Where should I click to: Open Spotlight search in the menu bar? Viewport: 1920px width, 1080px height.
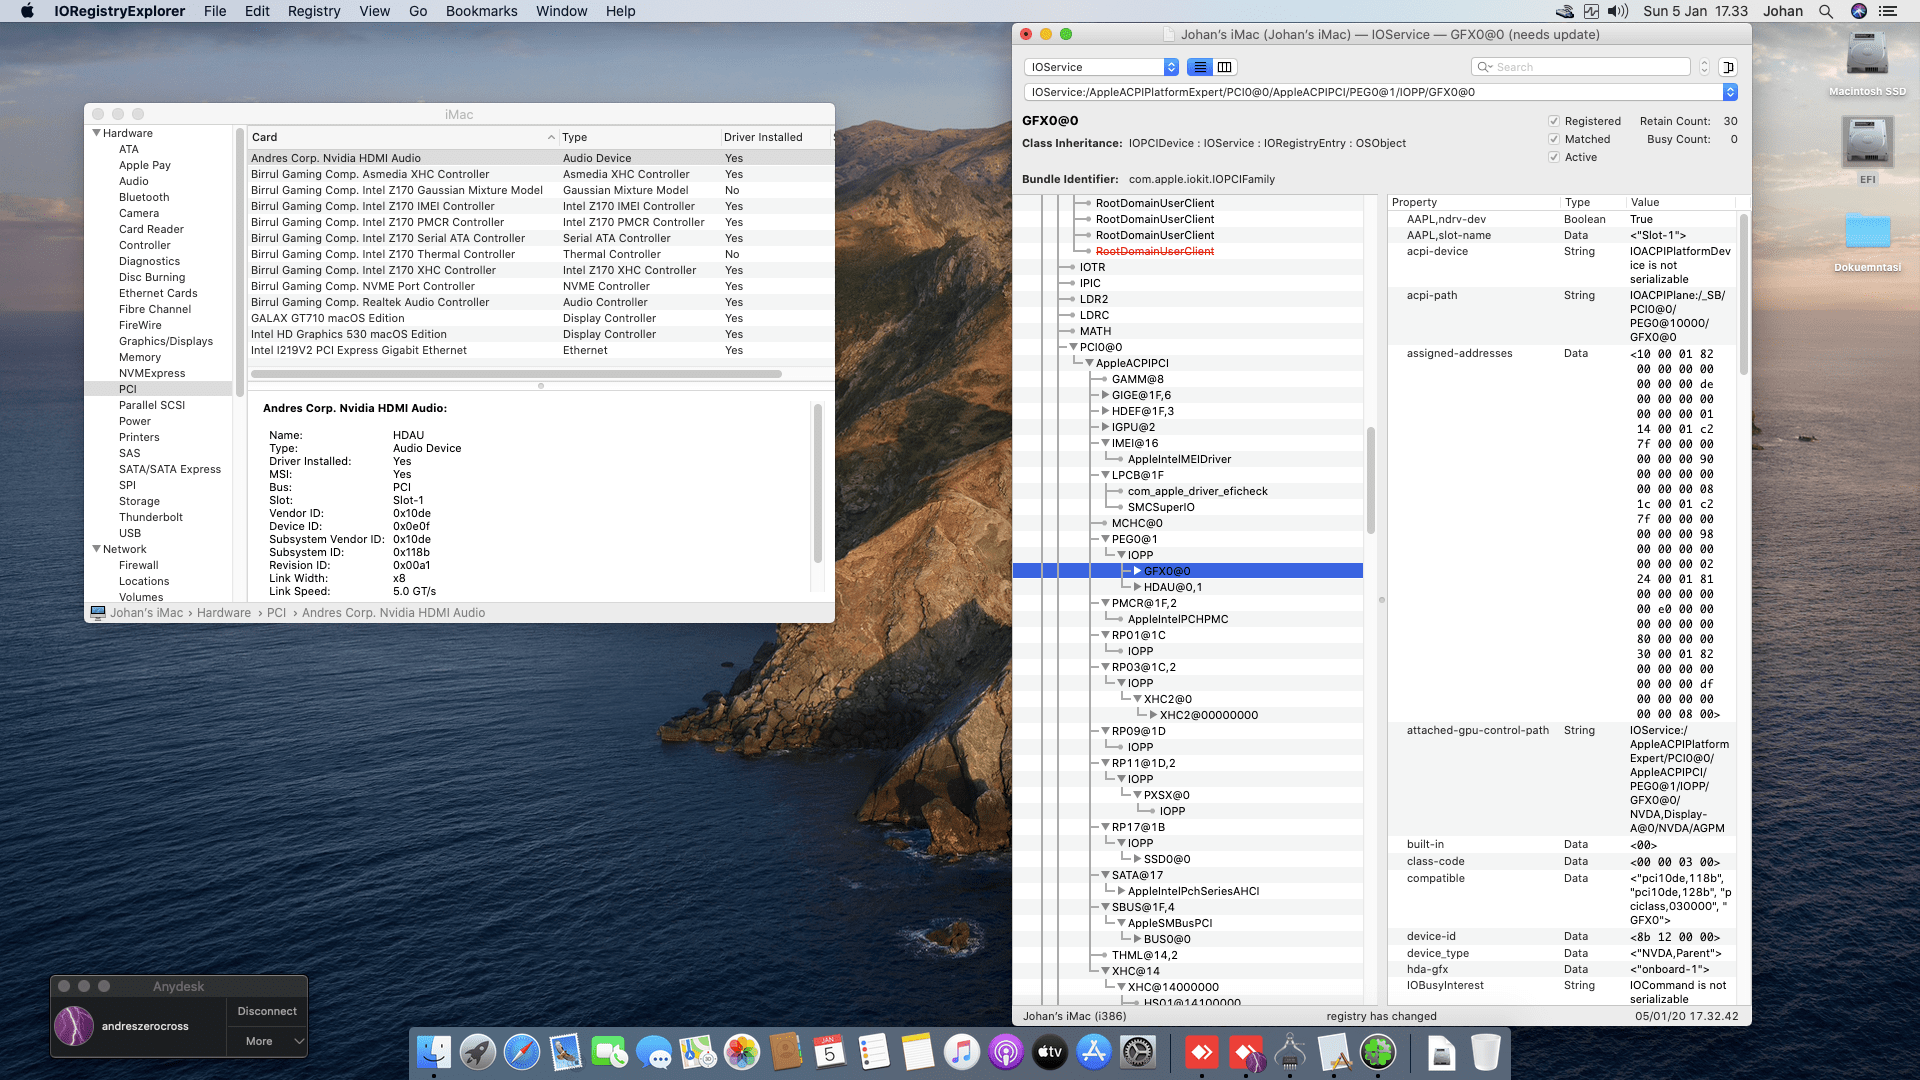[1826, 11]
